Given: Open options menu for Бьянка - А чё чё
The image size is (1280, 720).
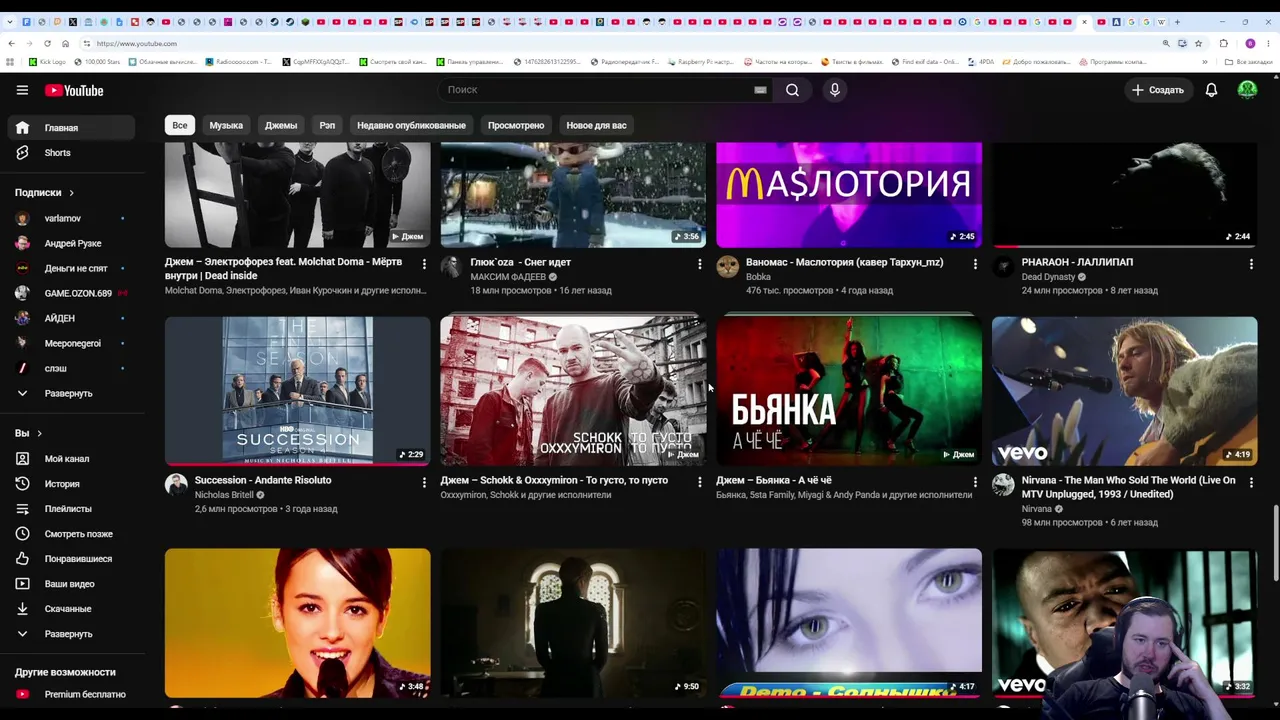Looking at the screenshot, I should [x=975, y=482].
